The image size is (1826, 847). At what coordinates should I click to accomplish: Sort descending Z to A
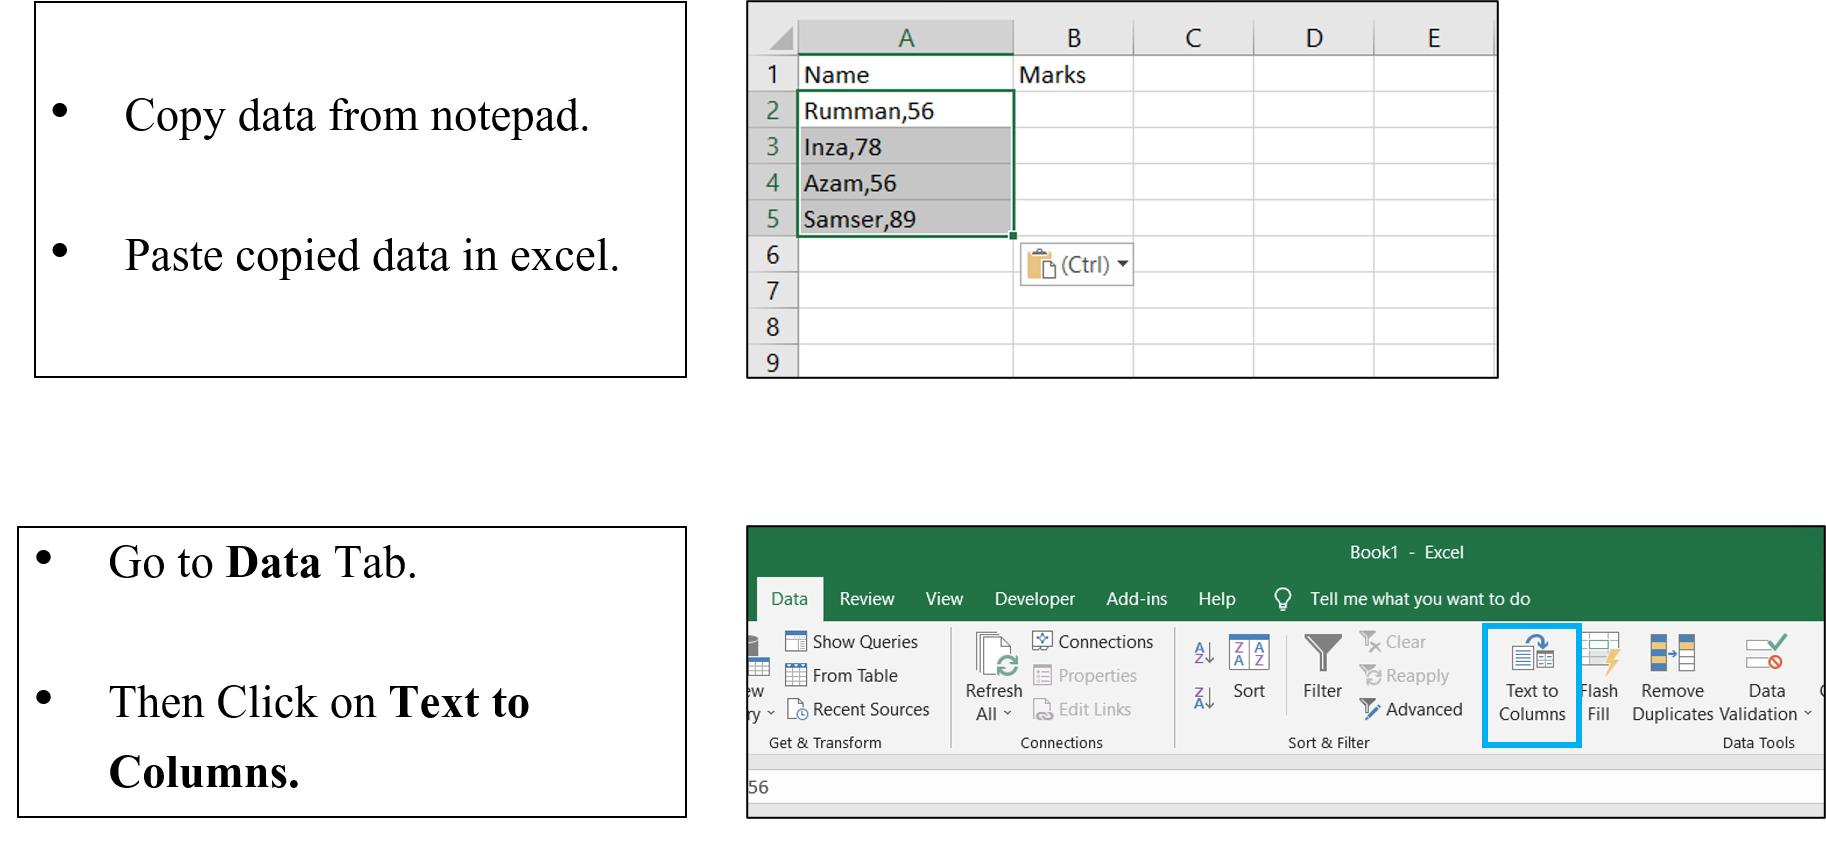pyautogui.click(x=1204, y=697)
